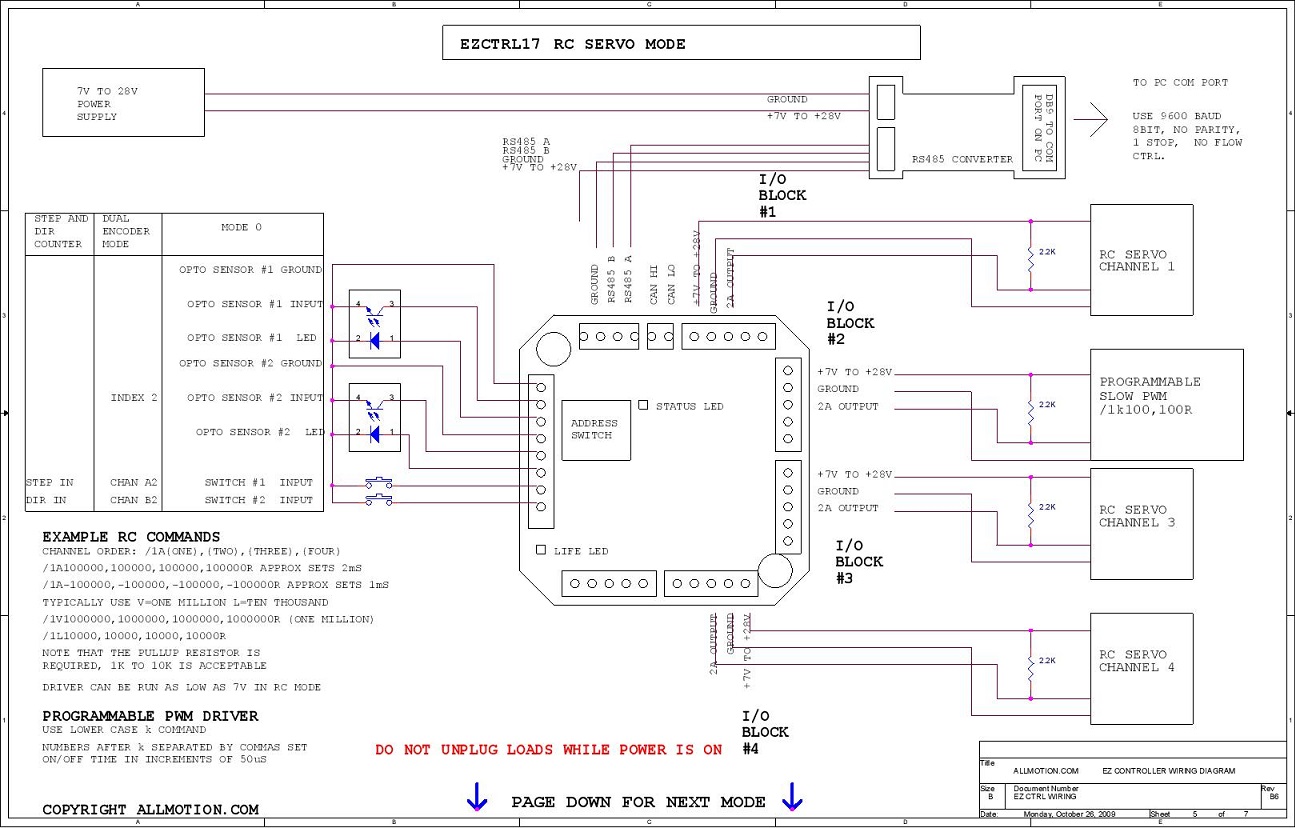
Task: Click the blue down arrow left of PAGE DOWN
Action: (x=477, y=797)
